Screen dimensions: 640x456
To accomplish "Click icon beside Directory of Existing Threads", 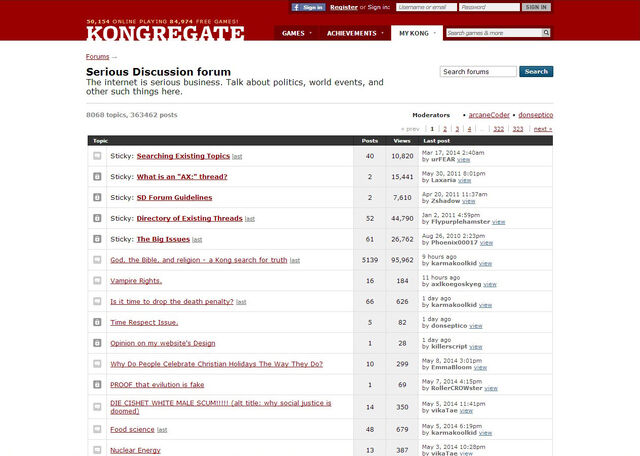I will (x=97, y=218).
